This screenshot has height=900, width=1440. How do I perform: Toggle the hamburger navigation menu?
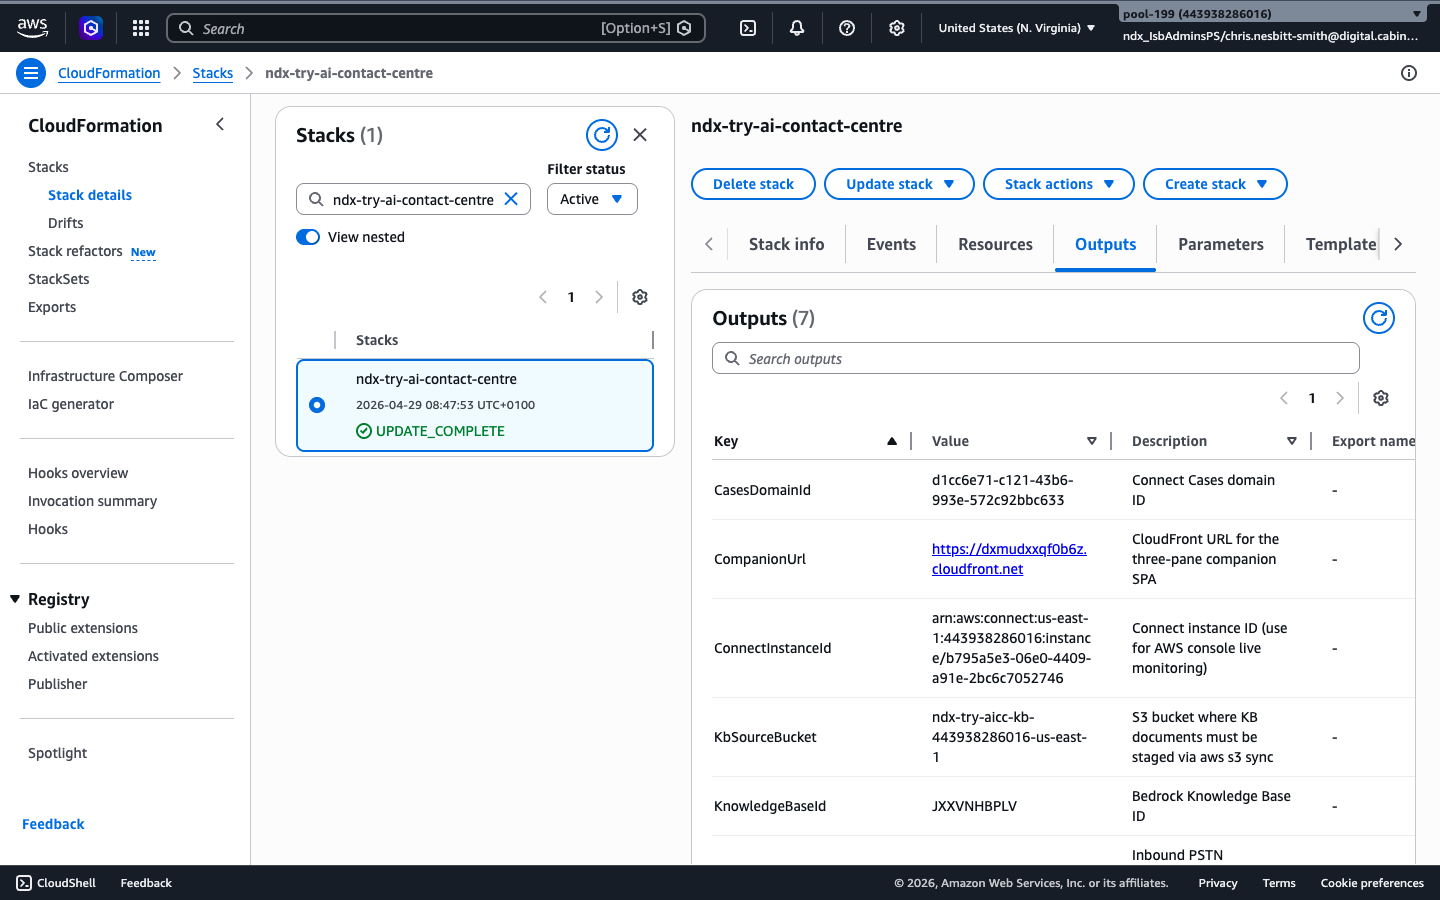tap(31, 73)
